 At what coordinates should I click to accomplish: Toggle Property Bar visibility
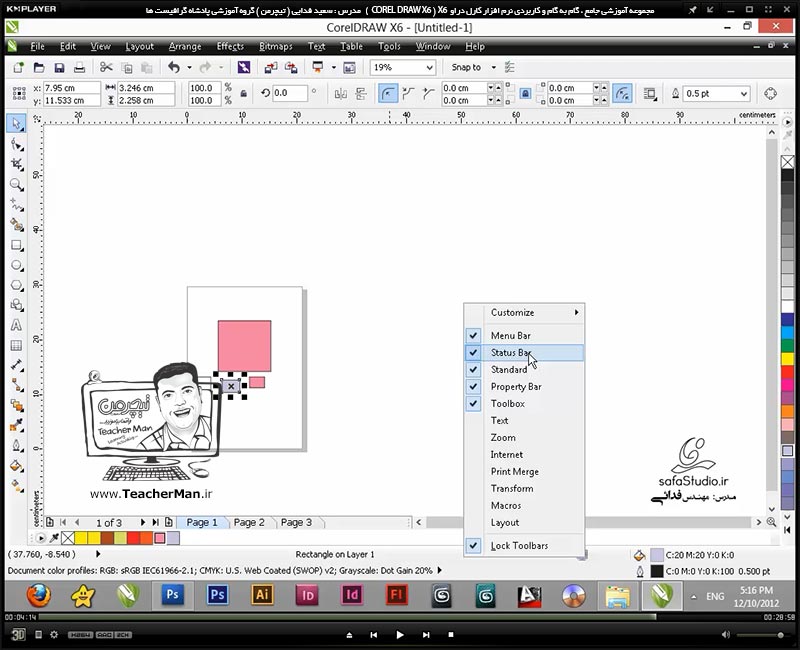(x=524, y=387)
